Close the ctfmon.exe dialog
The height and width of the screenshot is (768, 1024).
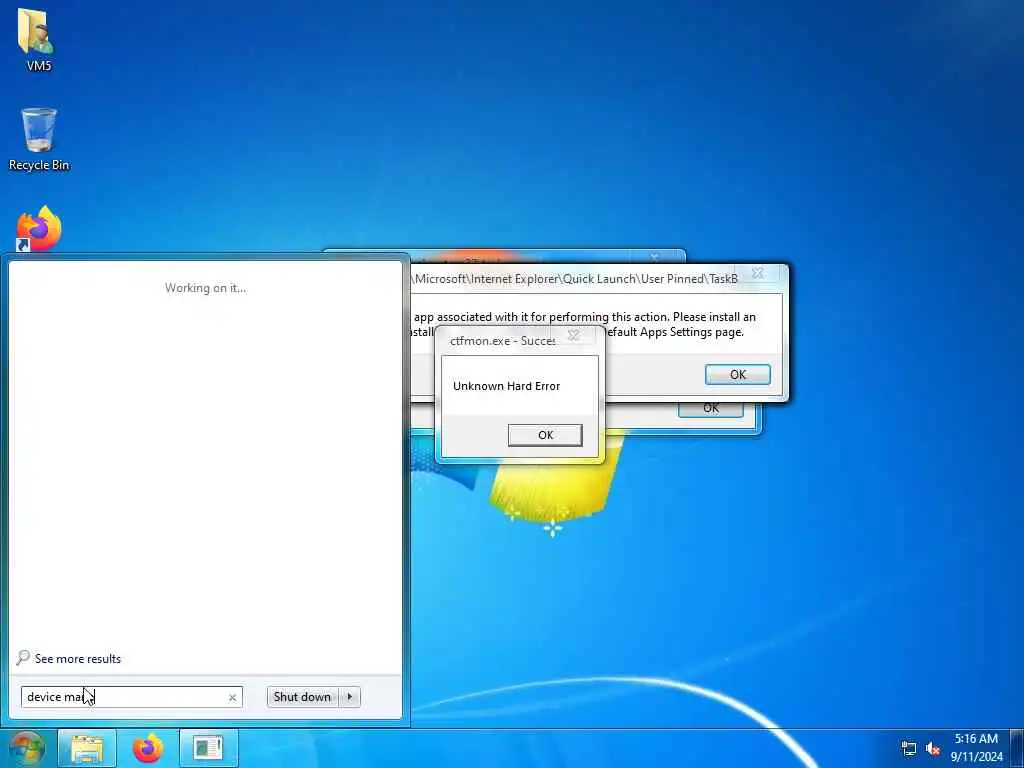click(573, 335)
